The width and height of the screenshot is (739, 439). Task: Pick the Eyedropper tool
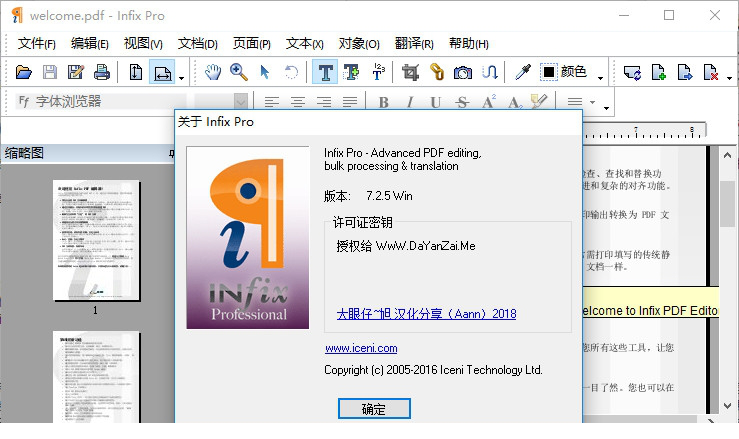[x=522, y=72]
